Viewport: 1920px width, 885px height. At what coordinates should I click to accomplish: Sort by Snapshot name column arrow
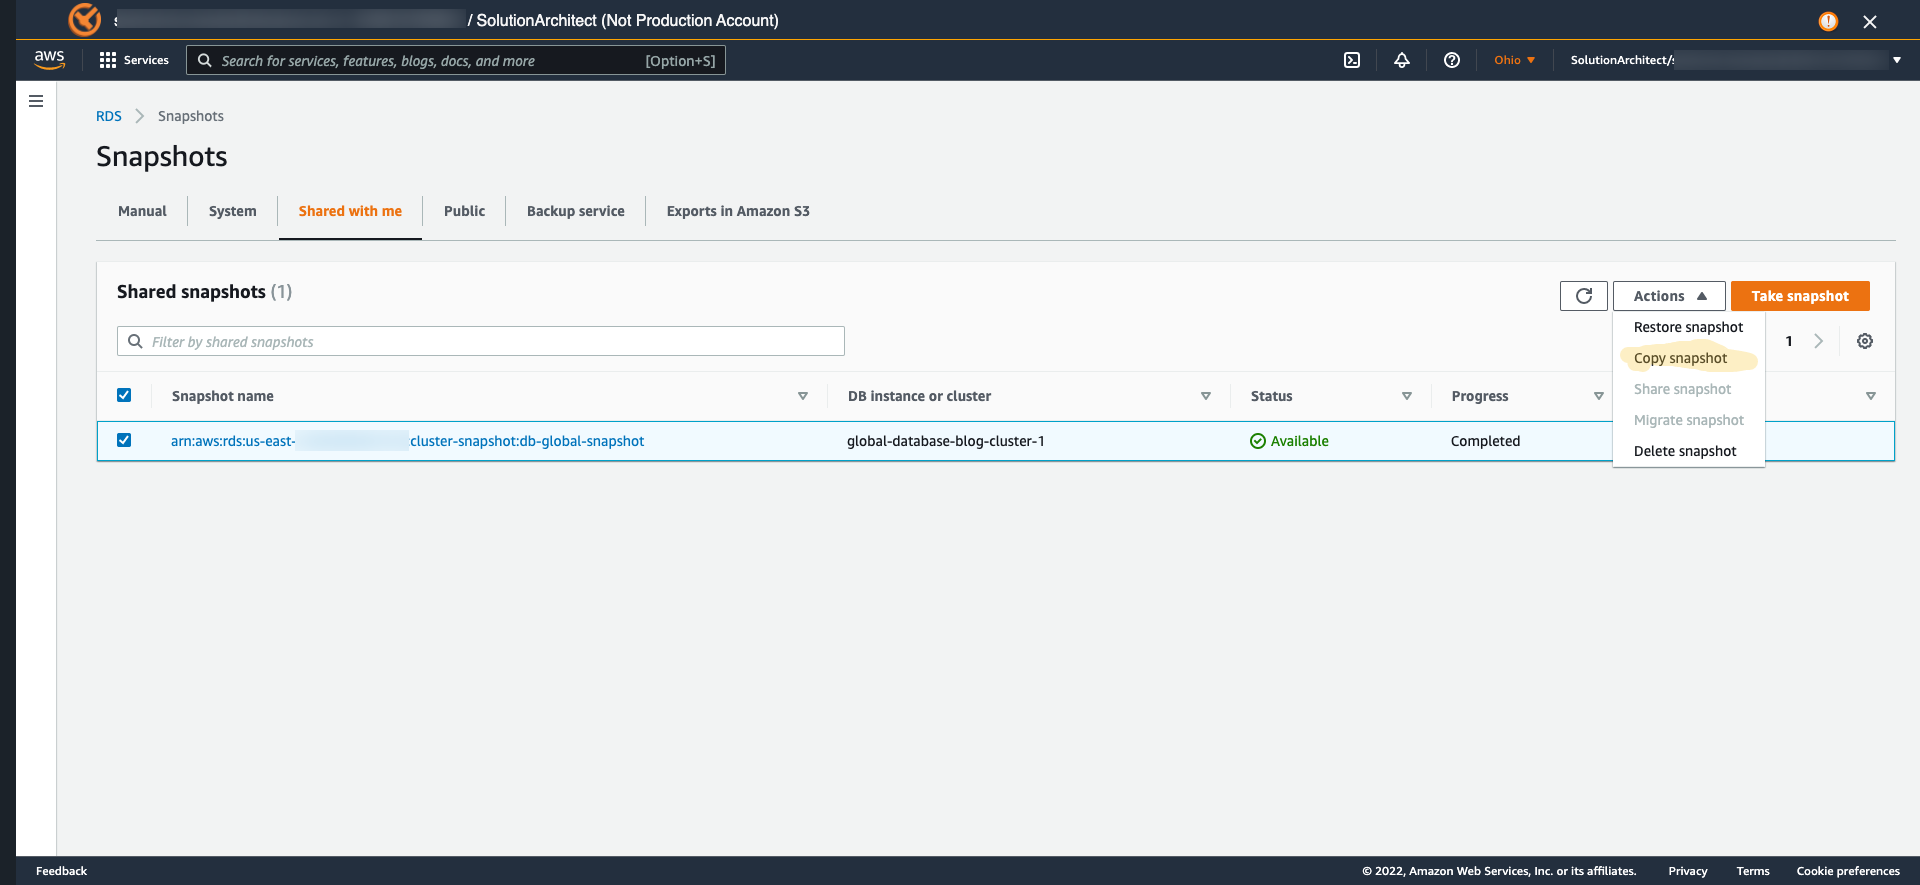click(803, 396)
